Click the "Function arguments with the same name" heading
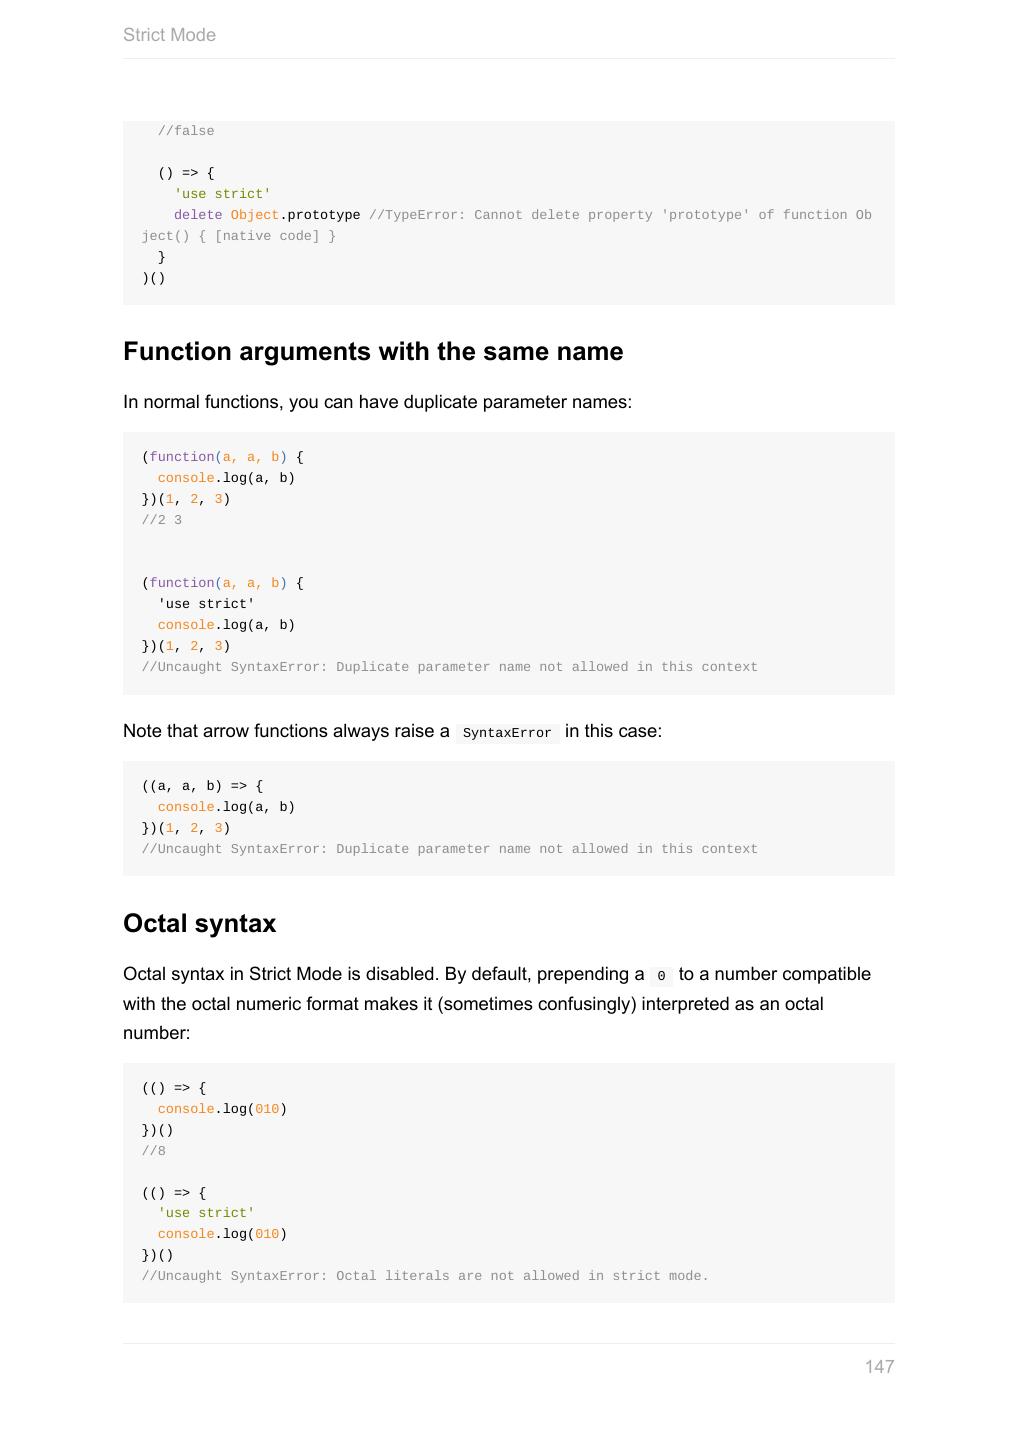1019x1440 pixels. point(373,352)
